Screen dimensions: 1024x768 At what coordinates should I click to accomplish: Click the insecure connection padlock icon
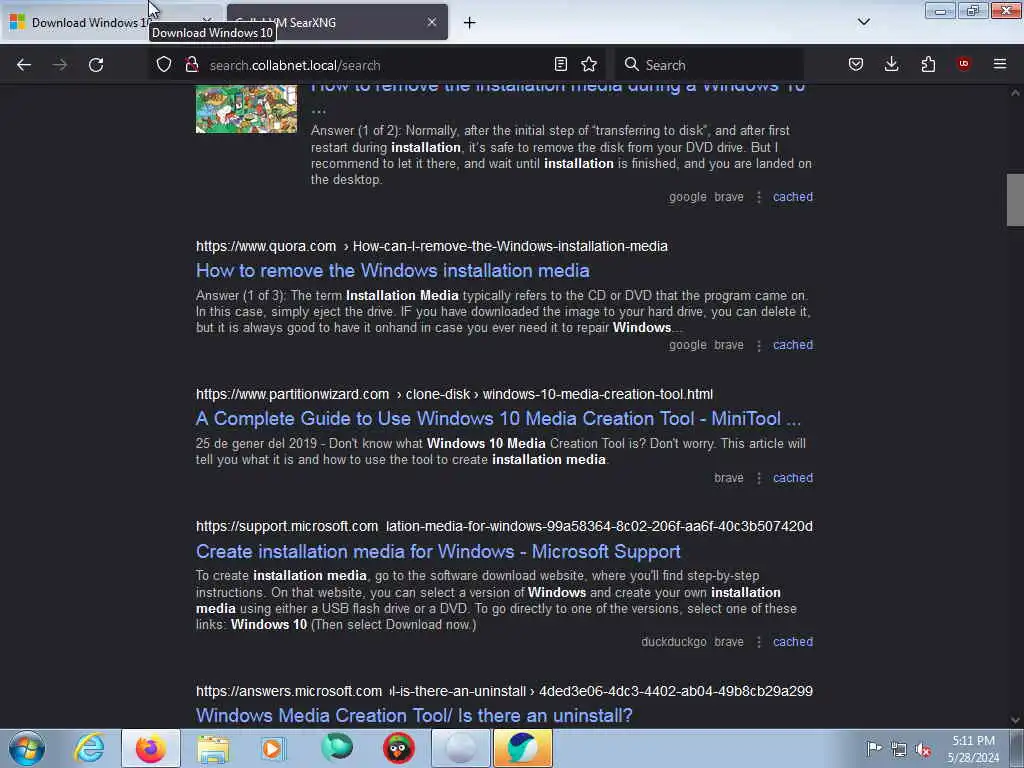tap(191, 64)
